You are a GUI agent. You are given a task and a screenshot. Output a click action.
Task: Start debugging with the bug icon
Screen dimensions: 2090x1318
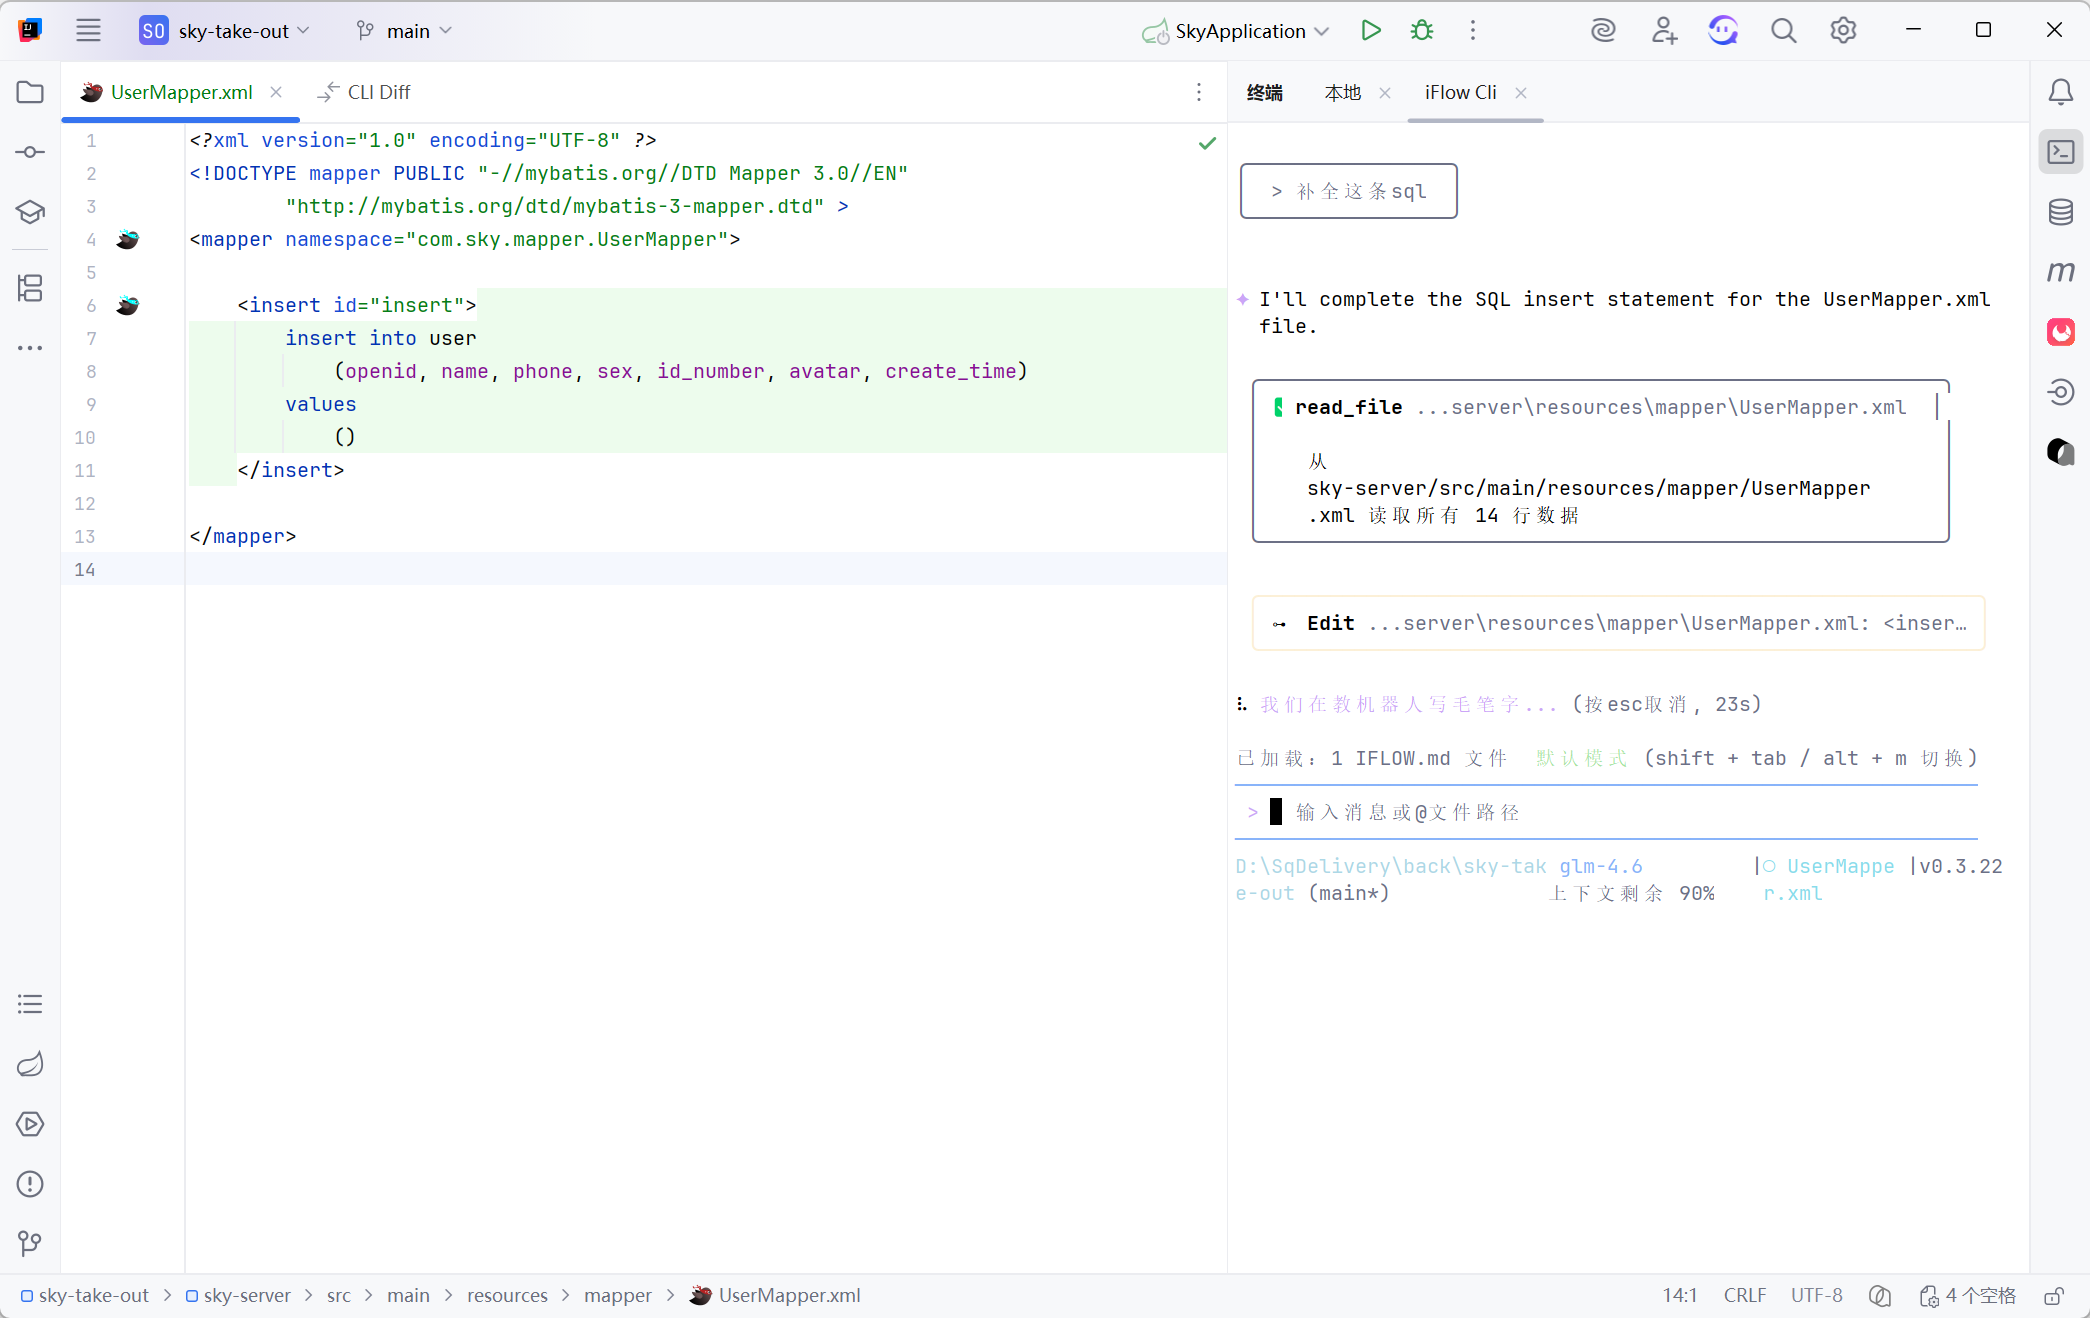click(x=1422, y=31)
